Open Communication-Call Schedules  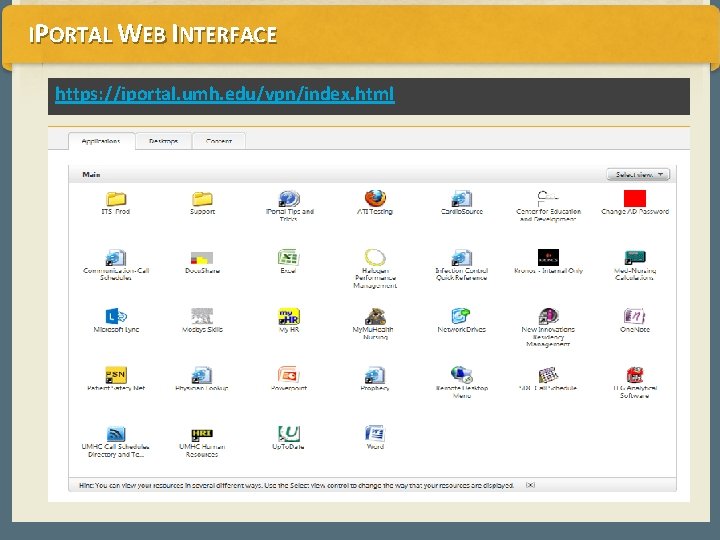point(116,258)
